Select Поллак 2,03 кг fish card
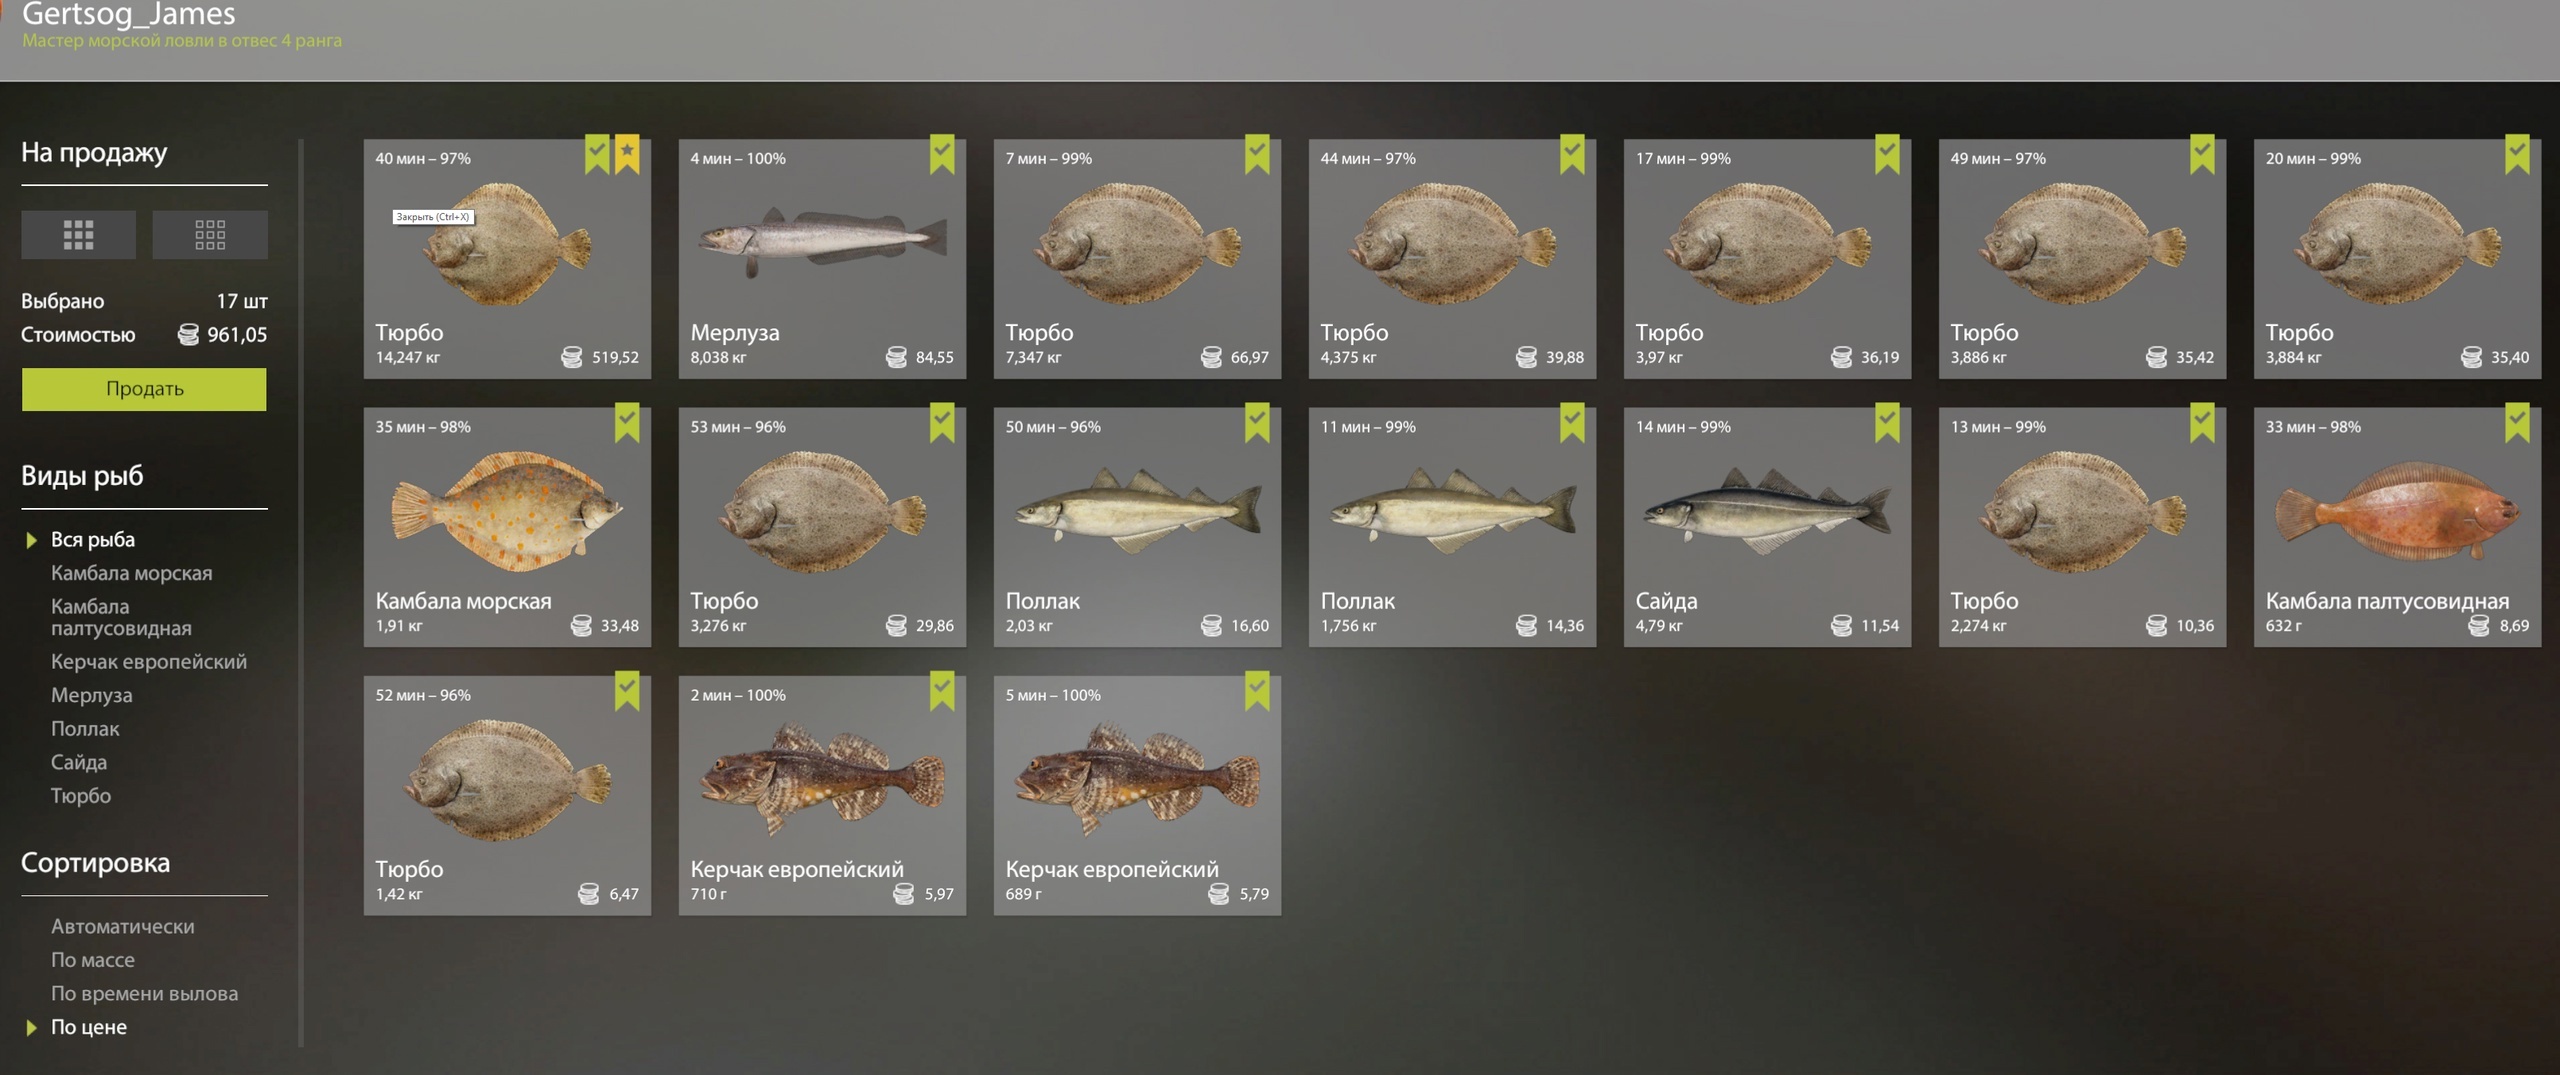Image resolution: width=2560 pixels, height=1075 pixels. 1137,527
